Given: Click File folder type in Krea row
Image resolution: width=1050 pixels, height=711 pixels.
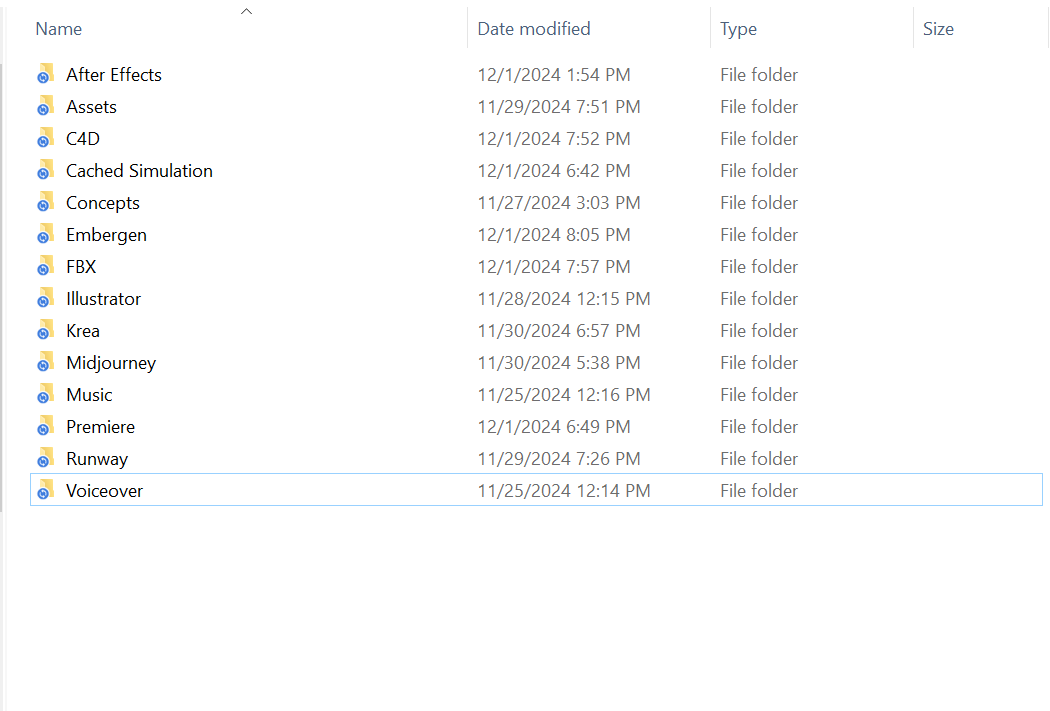Looking at the screenshot, I should tap(759, 331).
